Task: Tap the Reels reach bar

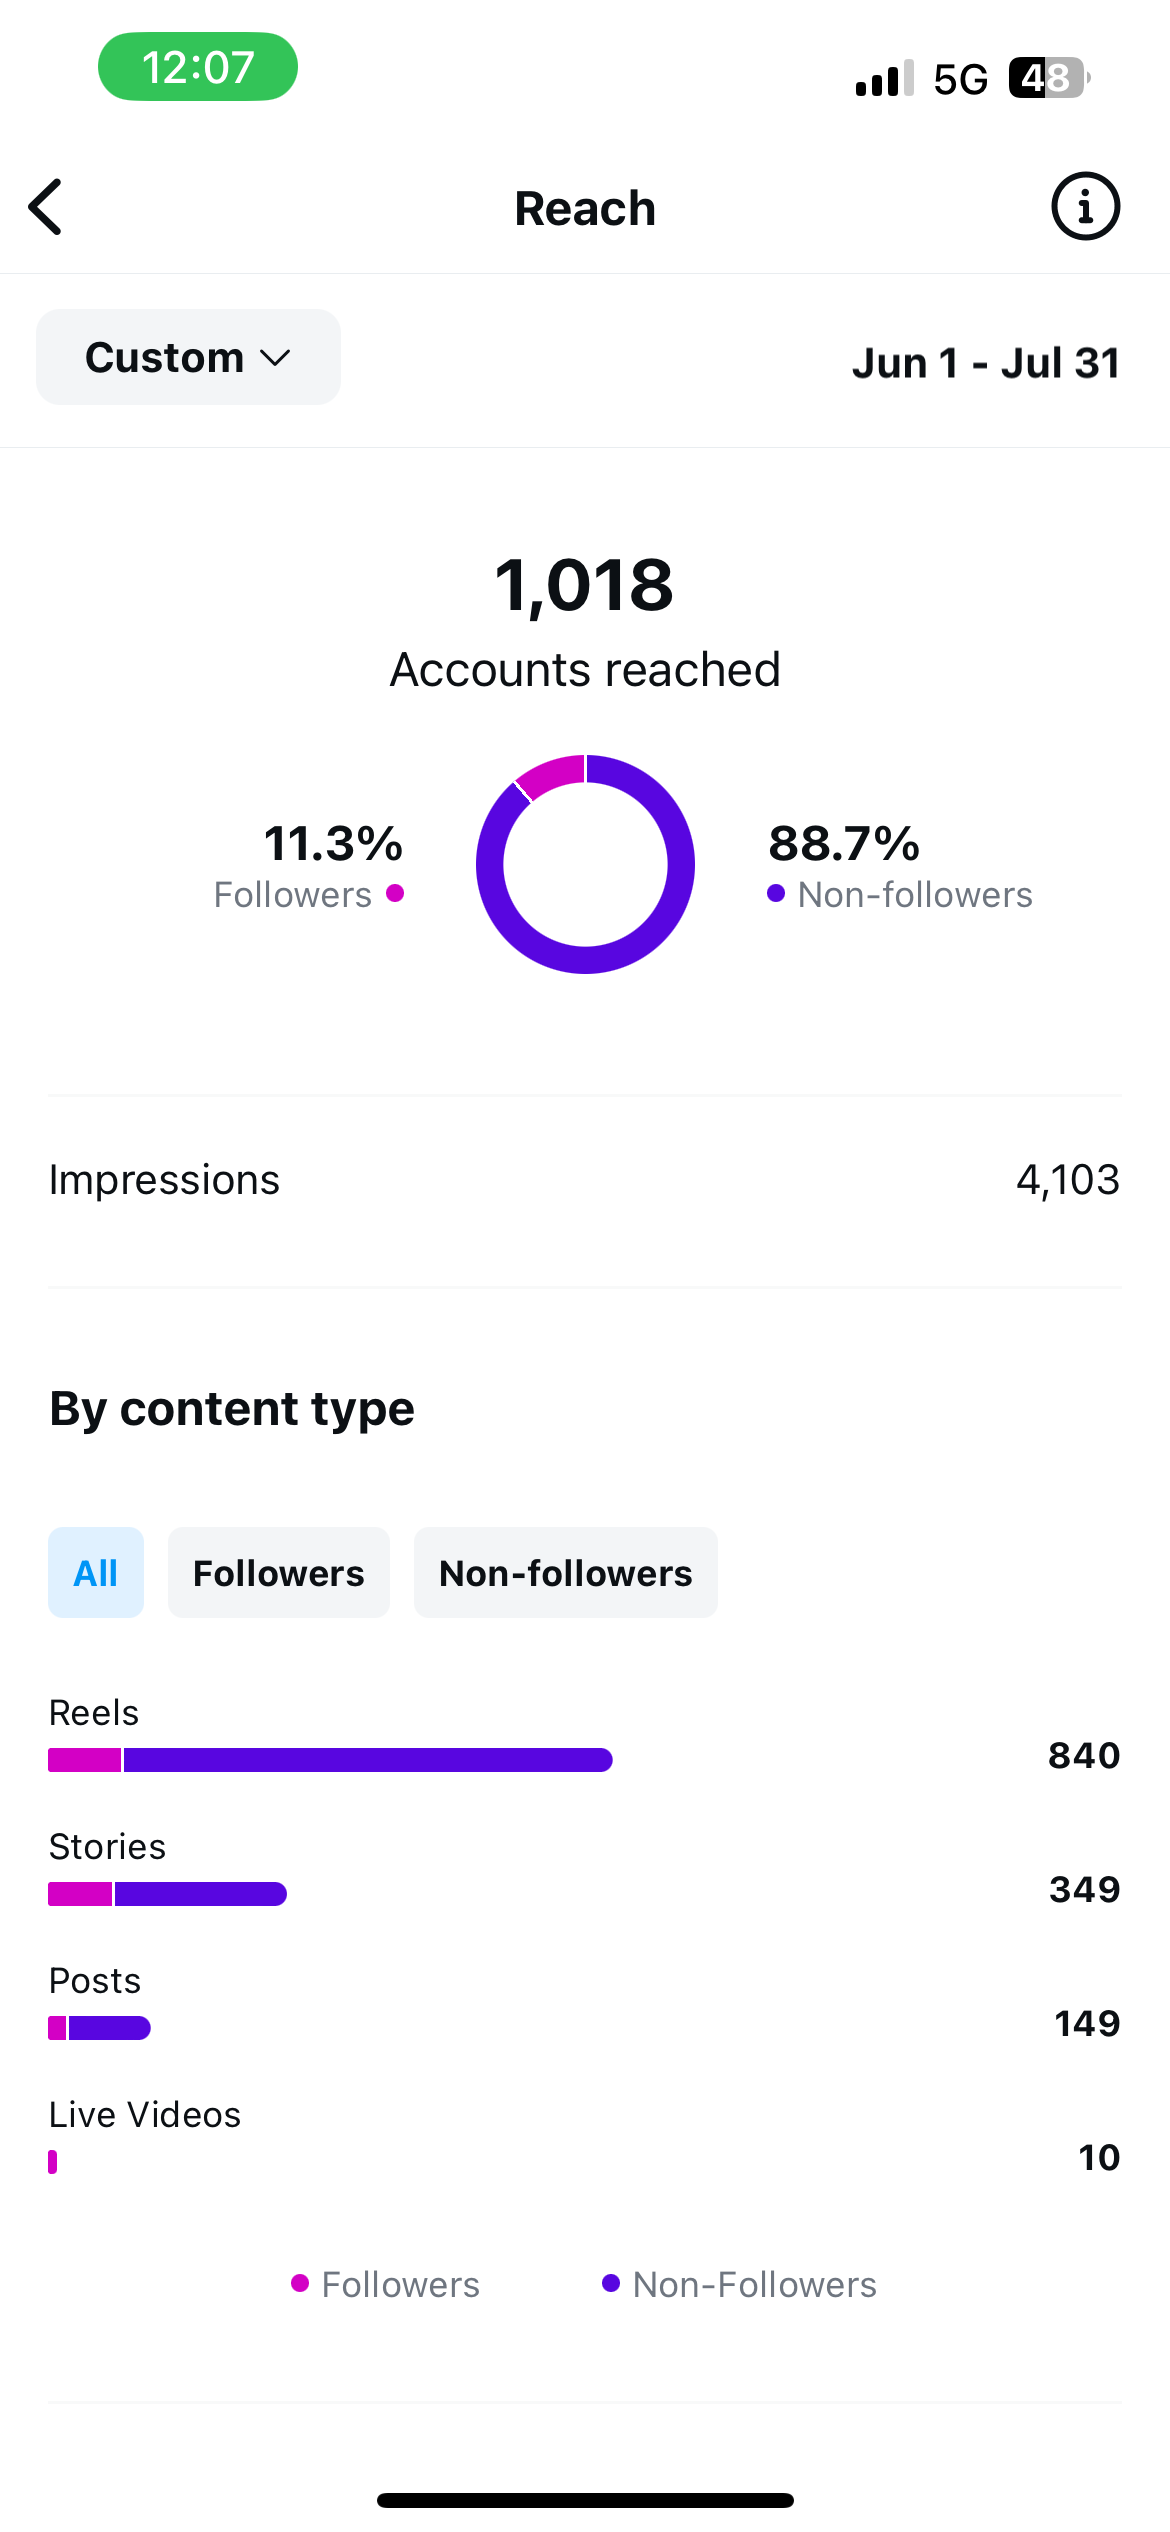Action: click(330, 1760)
